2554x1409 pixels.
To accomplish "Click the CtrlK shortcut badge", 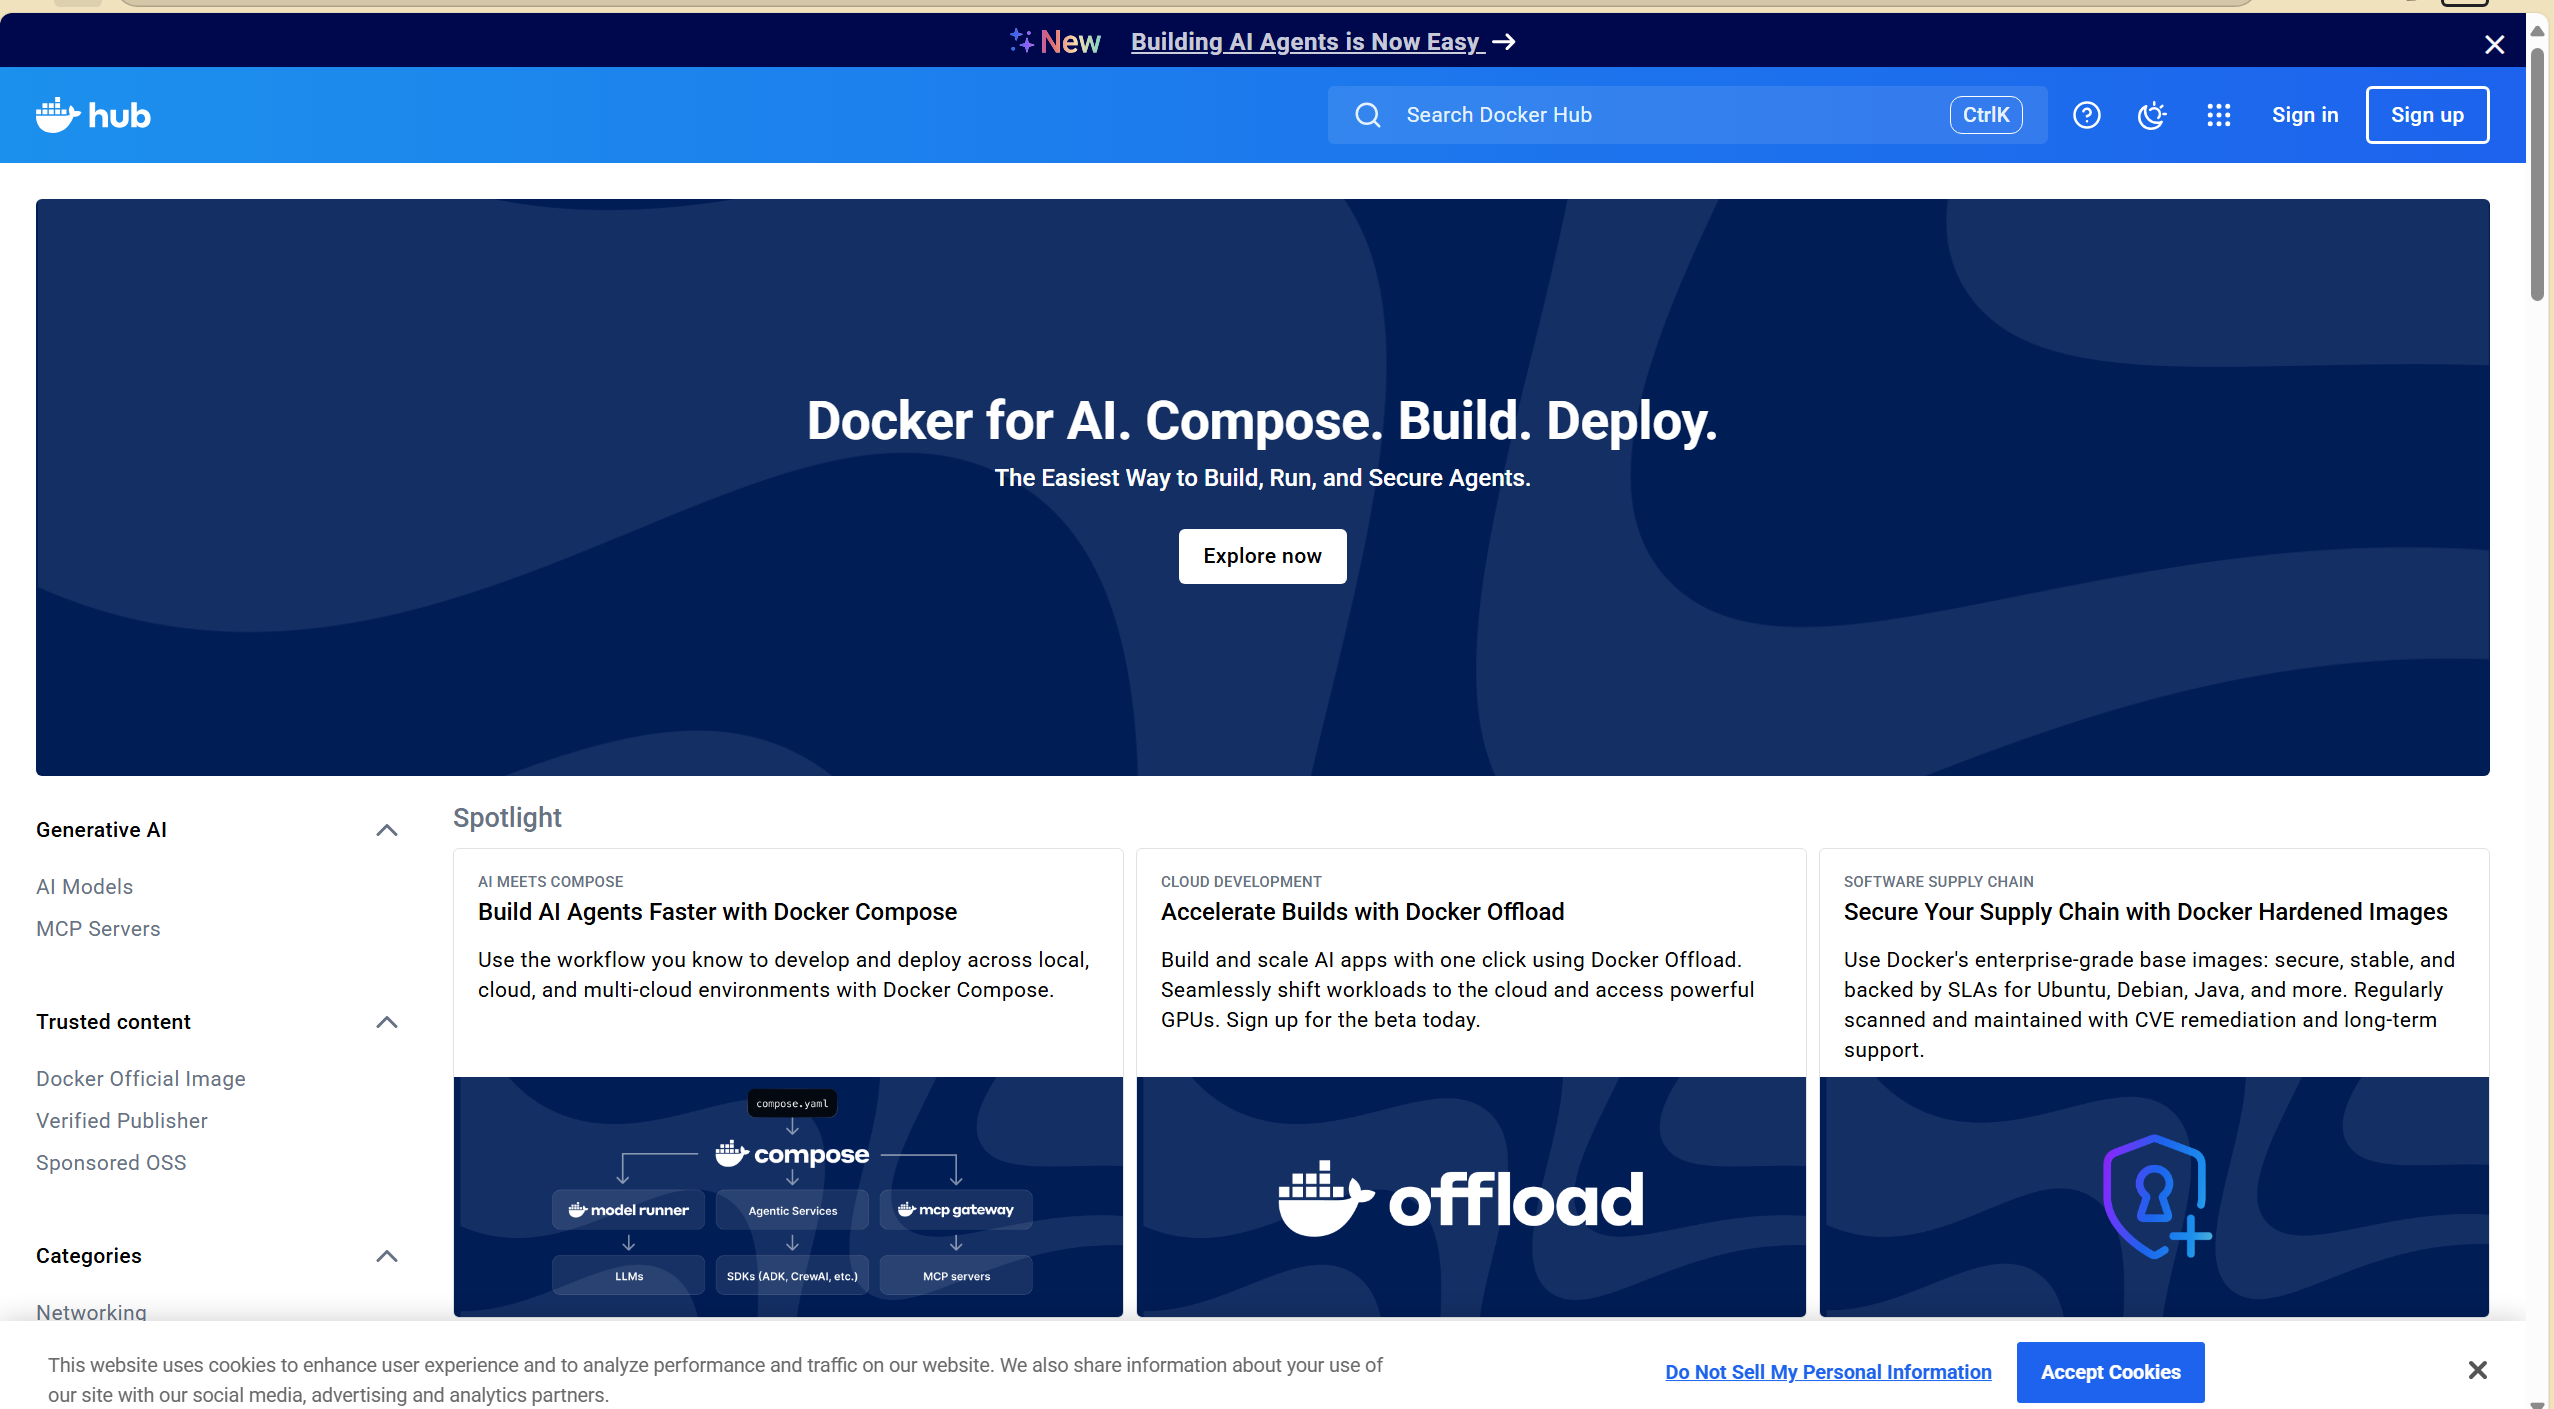I will click(1985, 115).
